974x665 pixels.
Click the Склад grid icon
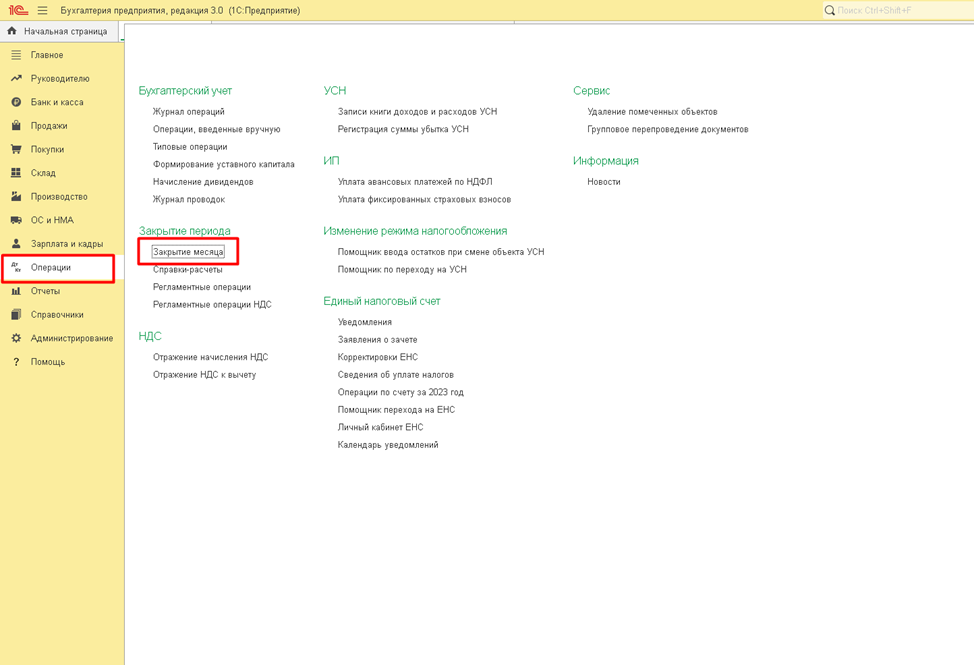click(x=16, y=173)
